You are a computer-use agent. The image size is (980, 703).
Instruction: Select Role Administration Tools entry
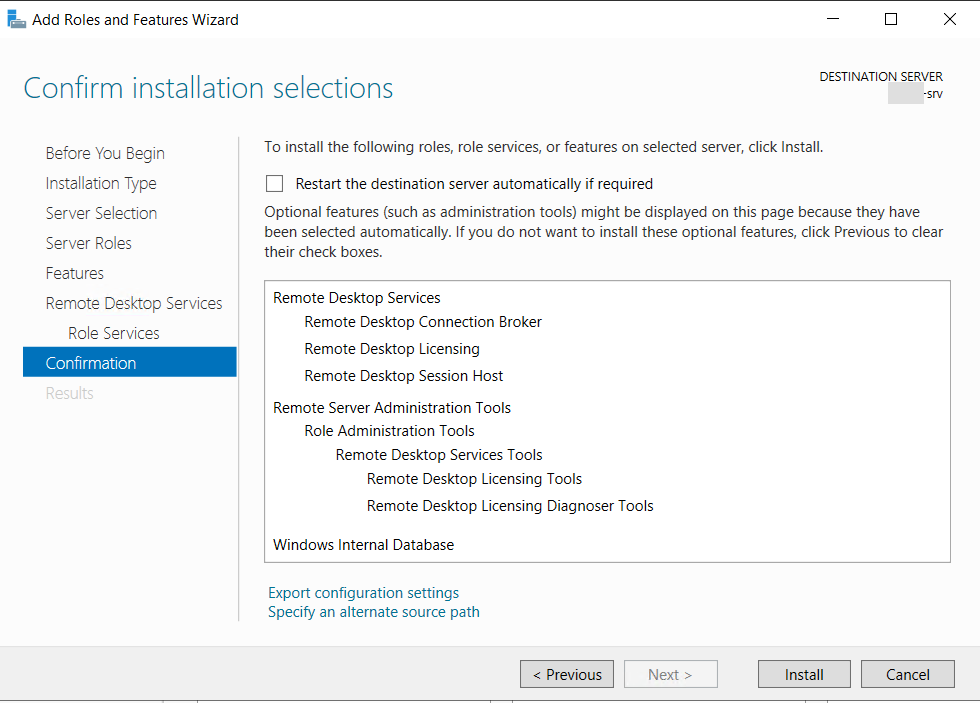[389, 431]
